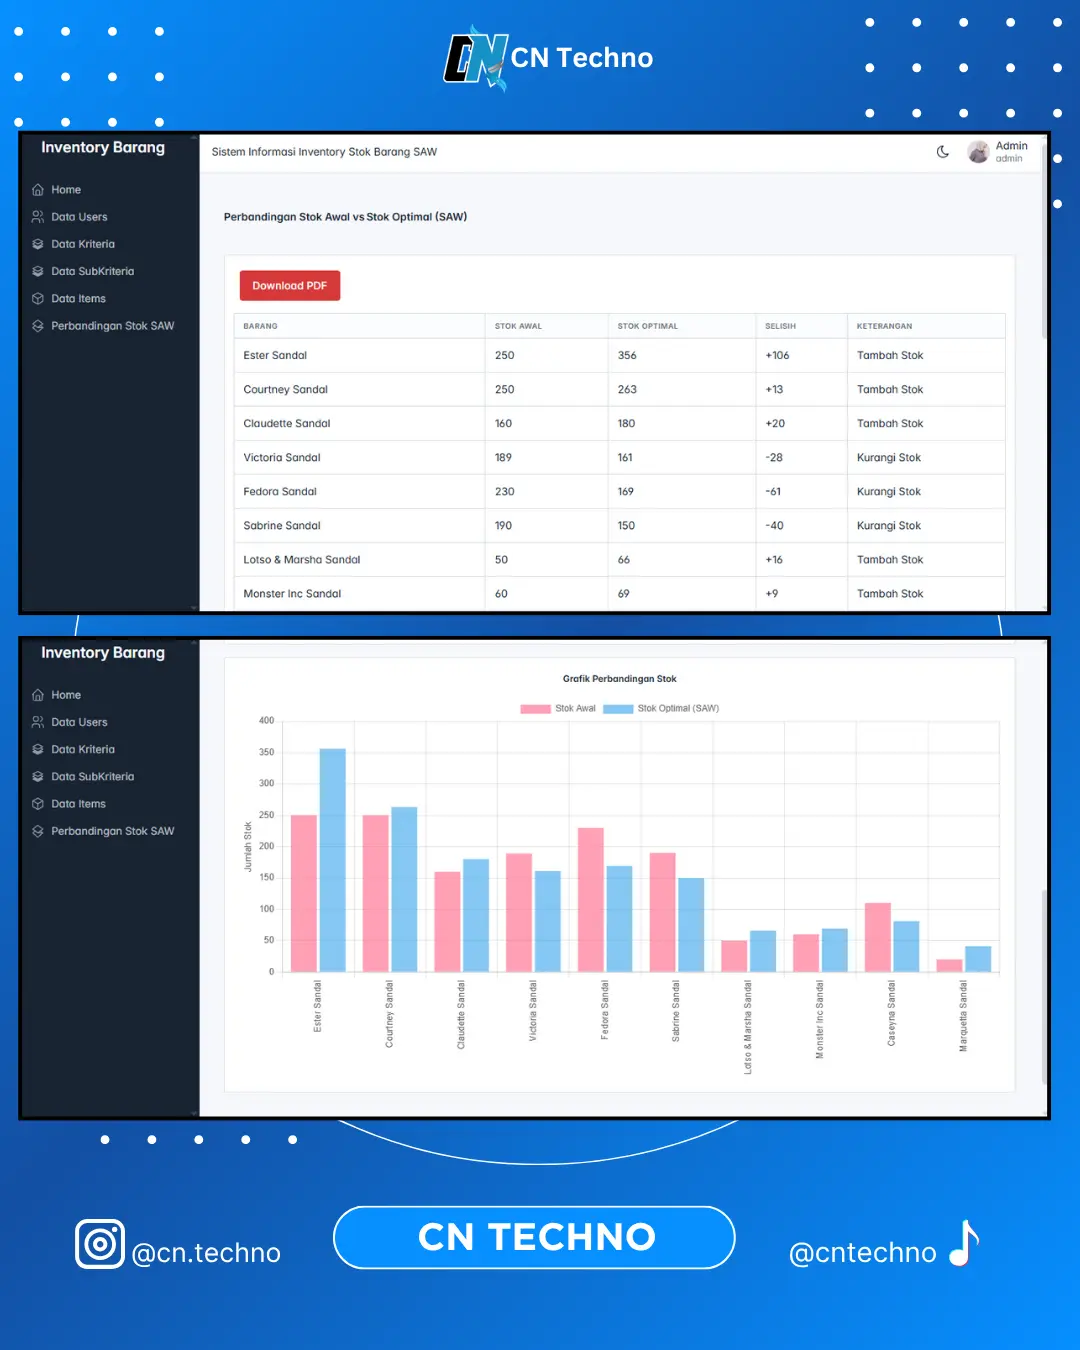The image size is (1080, 1350).
Task: Select the Victoria Sandal table row
Action: (619, 458)
